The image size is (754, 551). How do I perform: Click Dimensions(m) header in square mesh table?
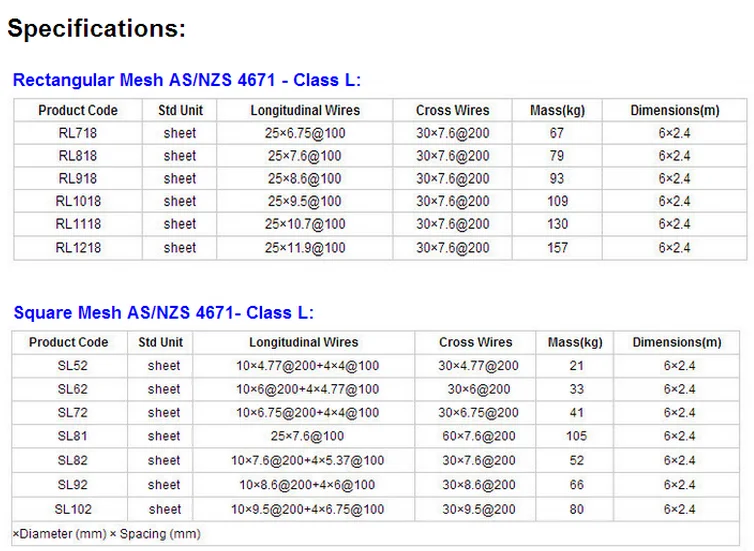pyautogui.click(x=677, y=342)
